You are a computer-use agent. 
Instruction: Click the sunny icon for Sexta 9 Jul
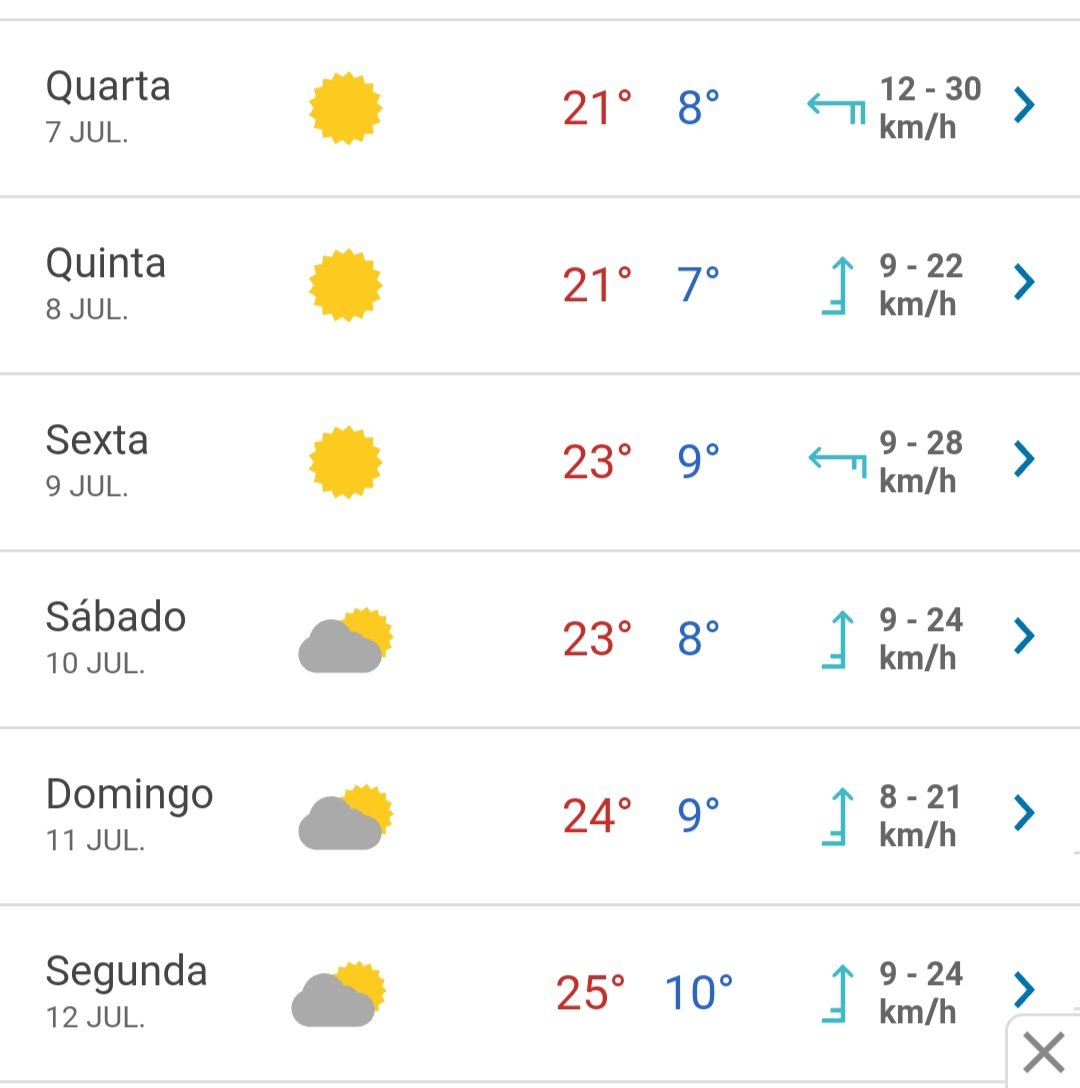345,462
